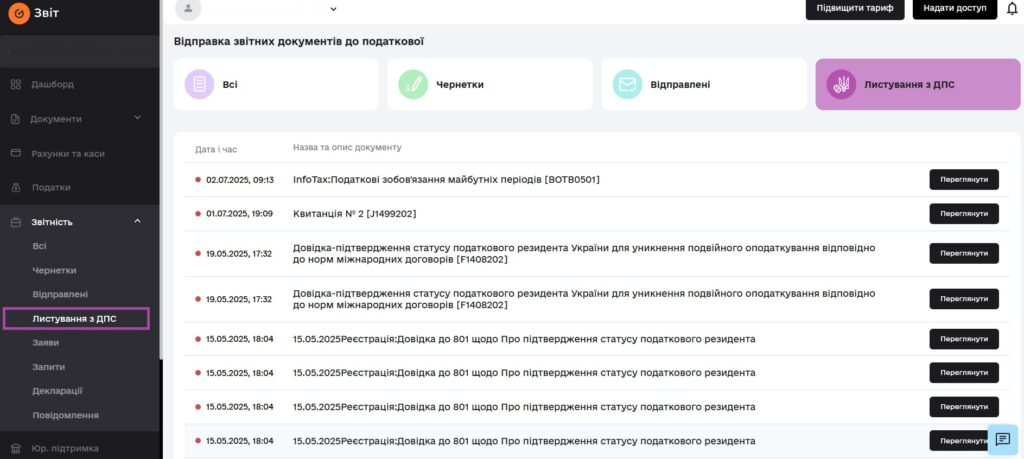The width and height of the screenshot is (1024, 459).
Task: Open the account dropdown arrow in header
Action: click(x=333, y=8)
